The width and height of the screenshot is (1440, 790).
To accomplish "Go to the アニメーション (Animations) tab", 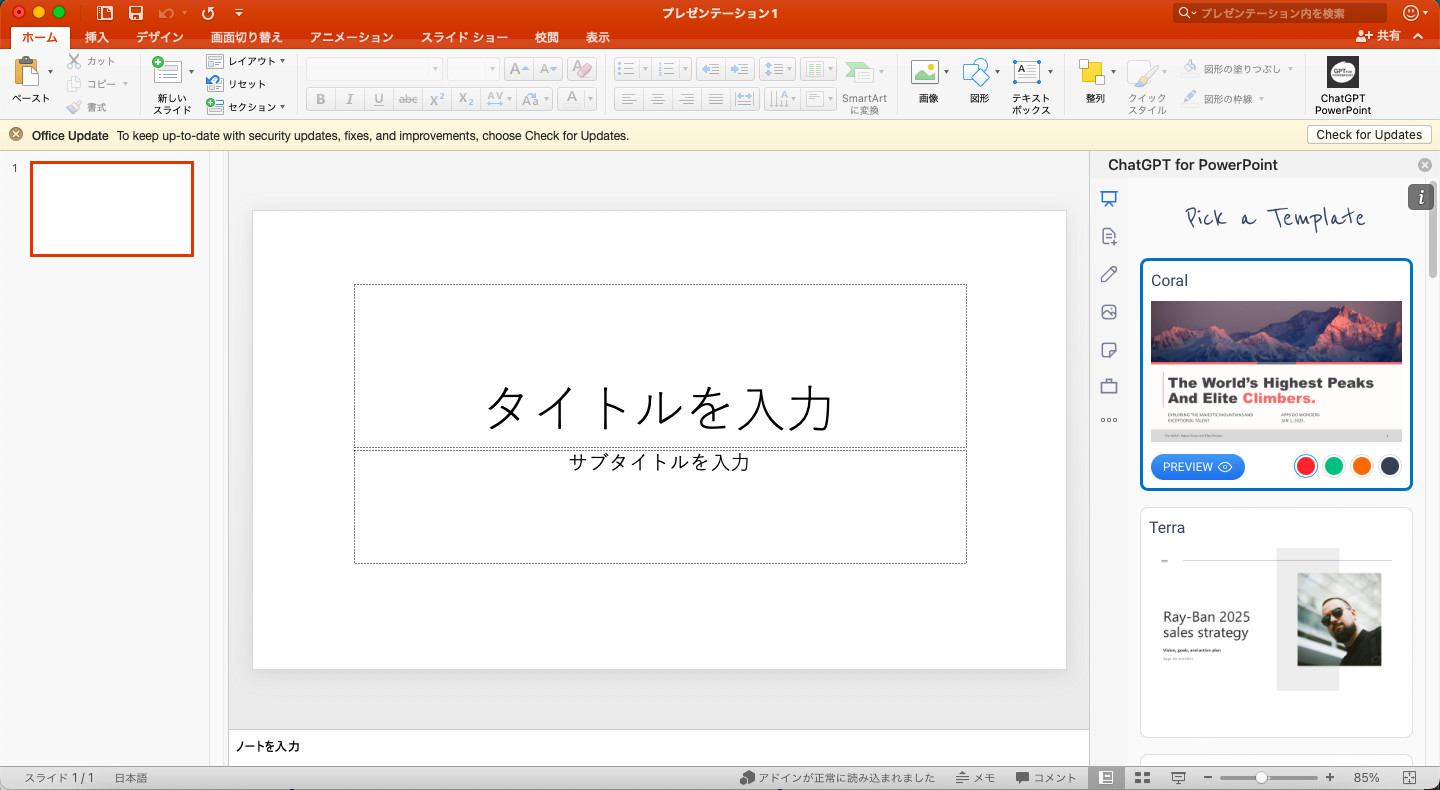I will point(352,37).
